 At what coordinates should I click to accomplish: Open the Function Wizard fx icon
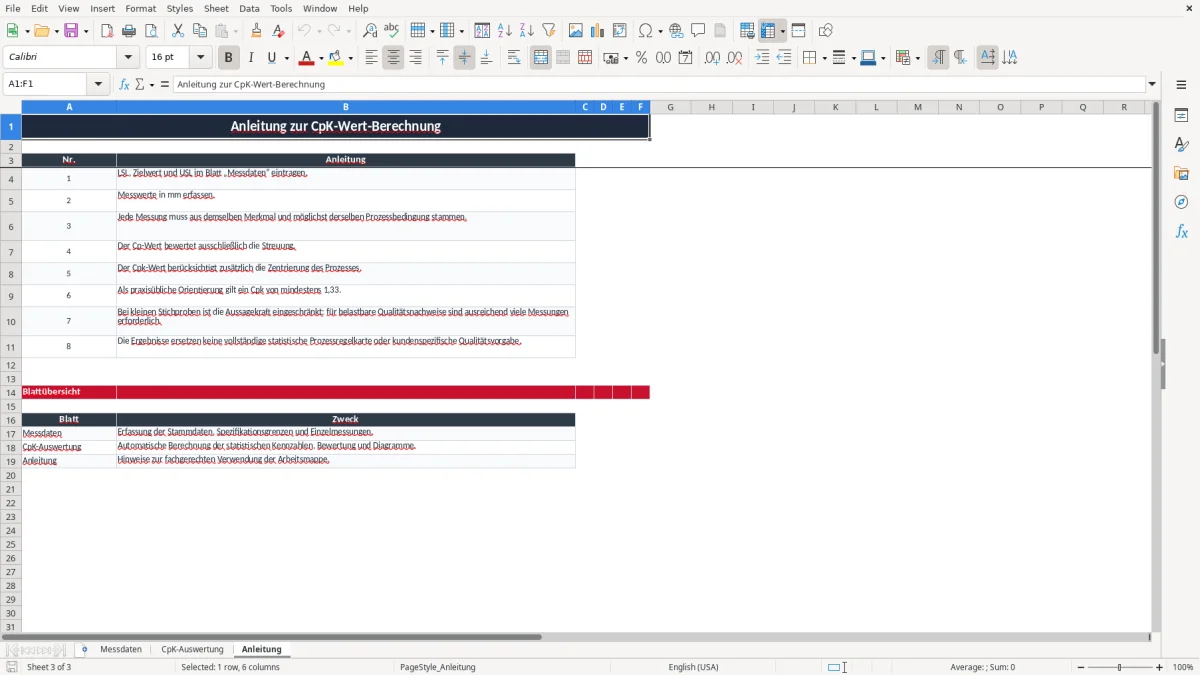point(124,84)
